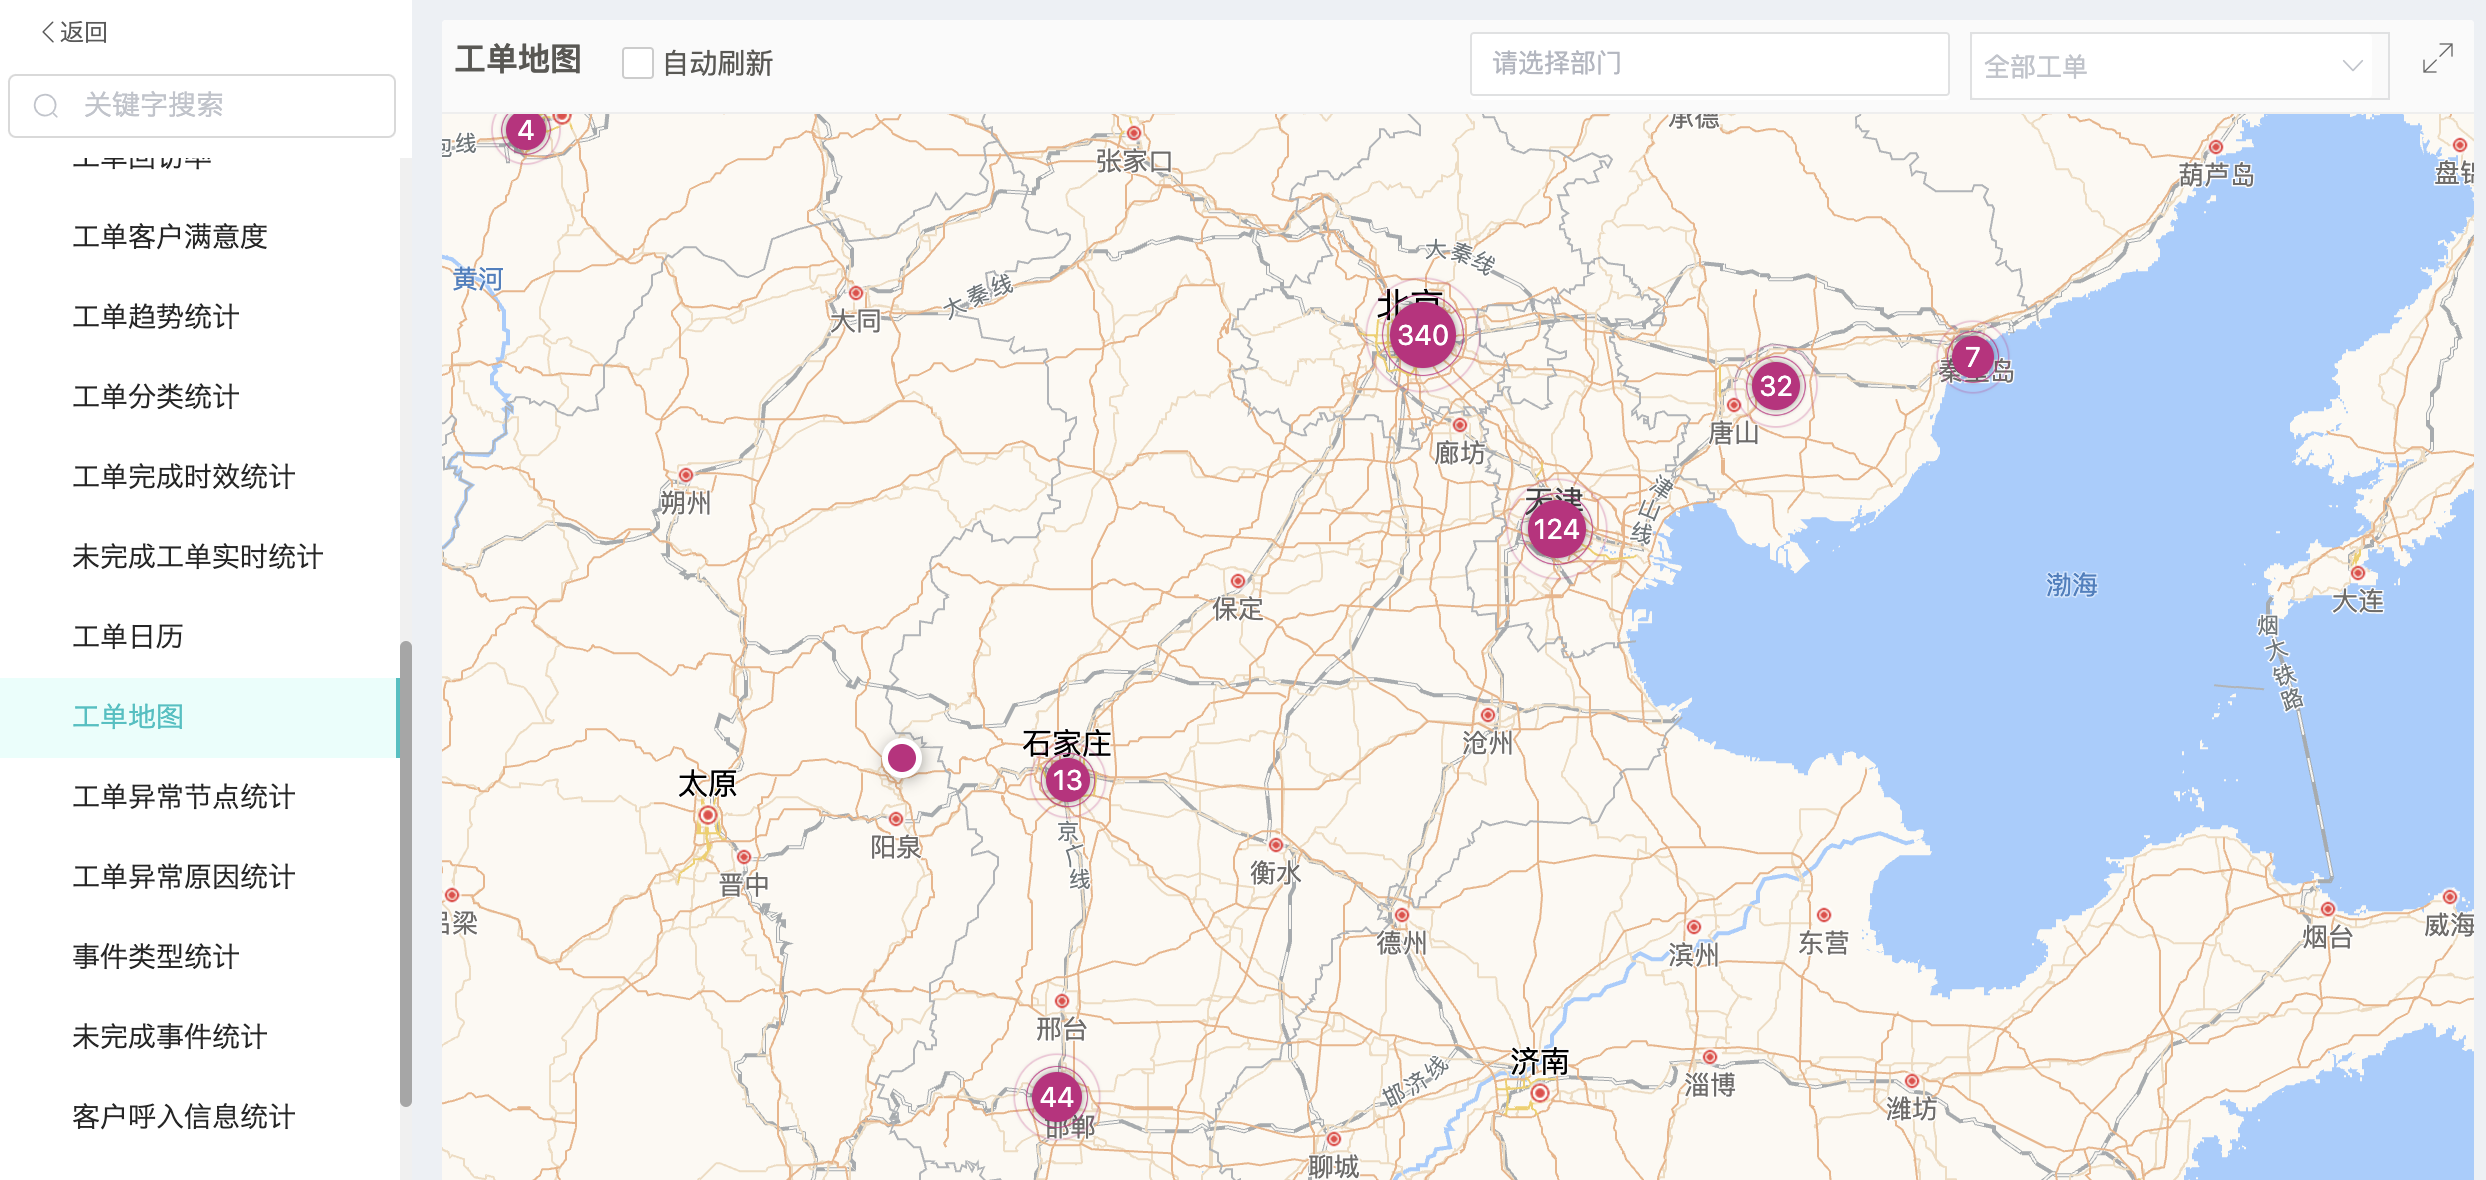This screenshot has height=1180, width=2486.
Task: Select the 工单地图 menu item
Action: 200,717
